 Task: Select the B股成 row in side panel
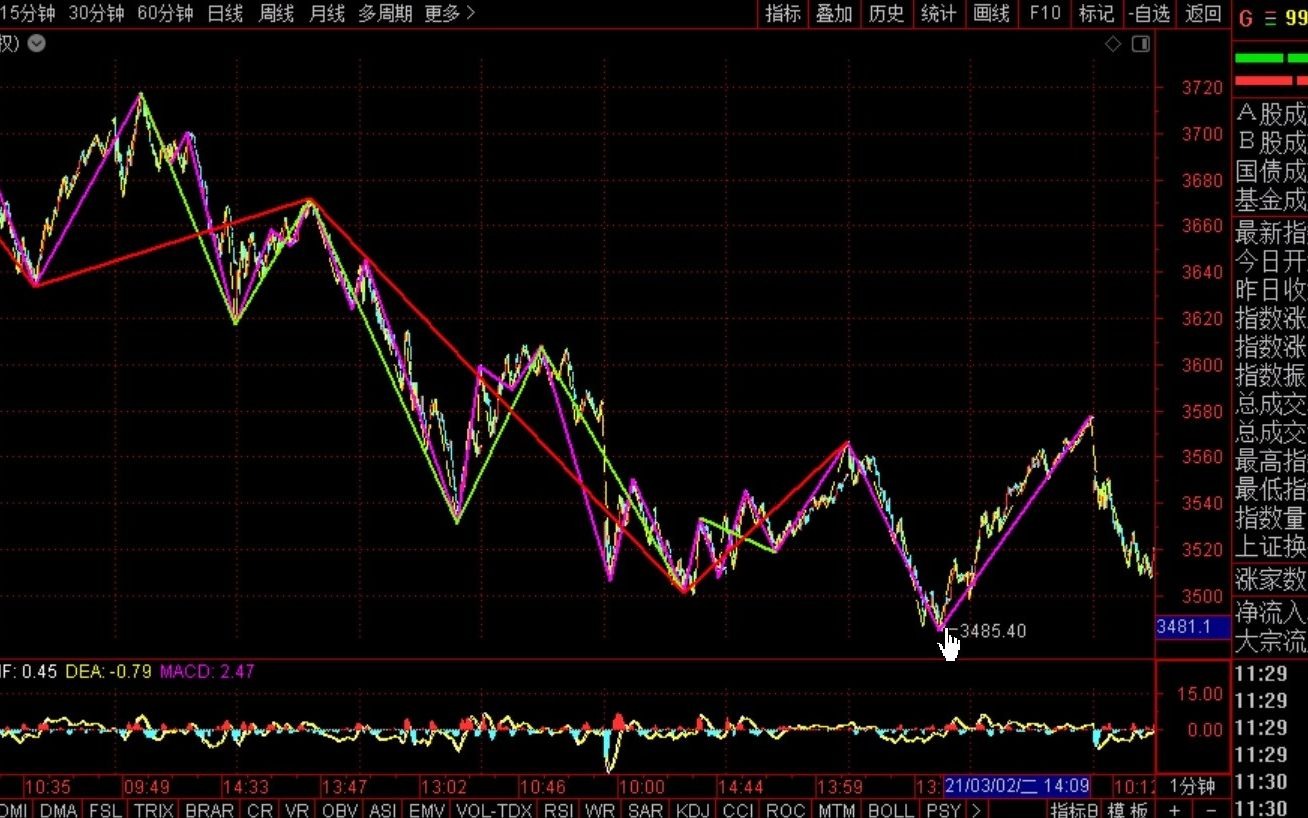pyautogui.click(x=1270, y=142)
